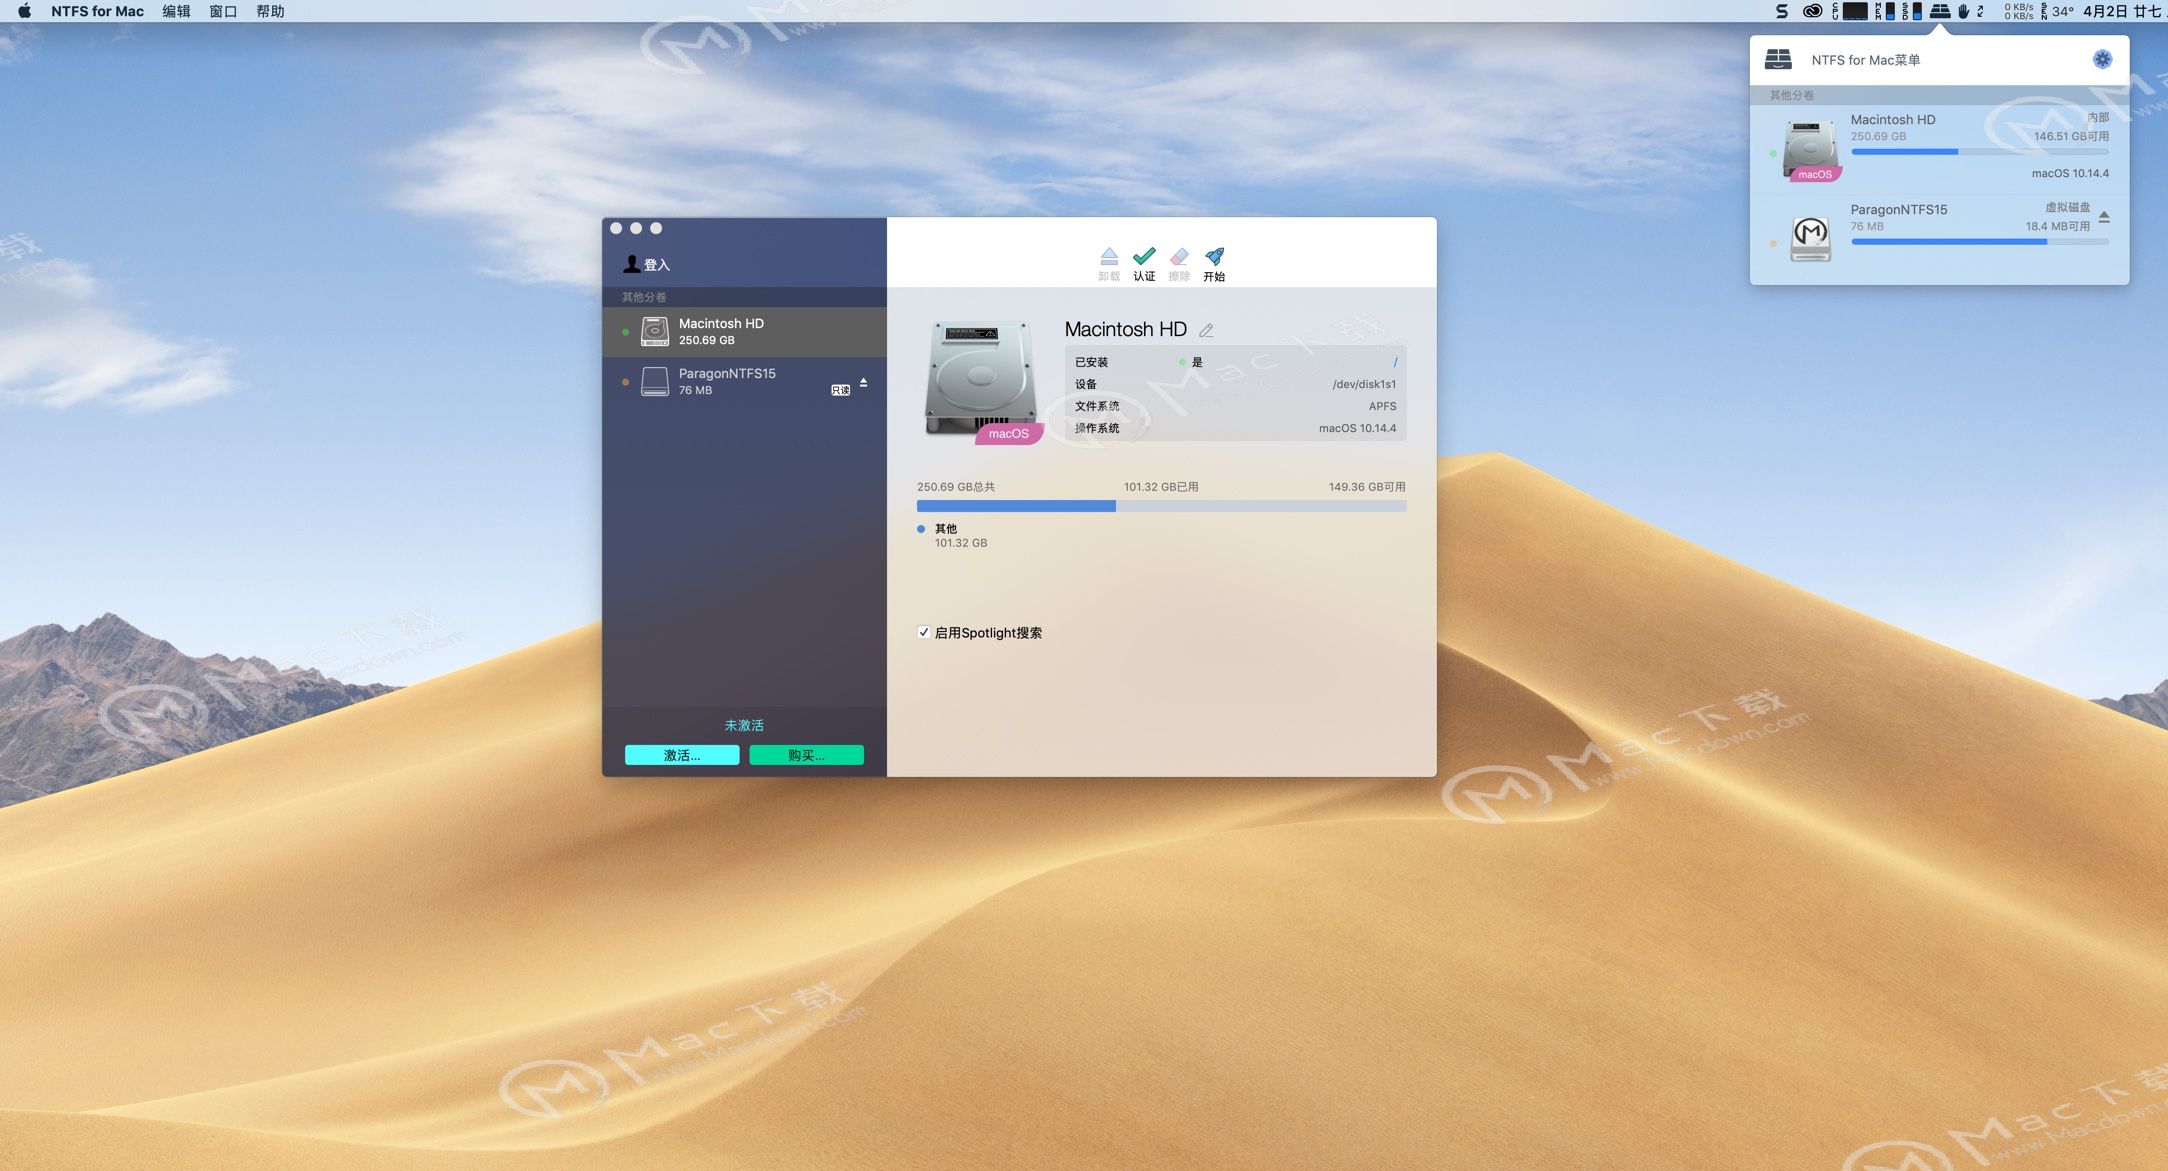Viewport: 2168px width, 1171px height.
Task: Click the date 4月2日 in menu bar
Action: coord(2105,11)
